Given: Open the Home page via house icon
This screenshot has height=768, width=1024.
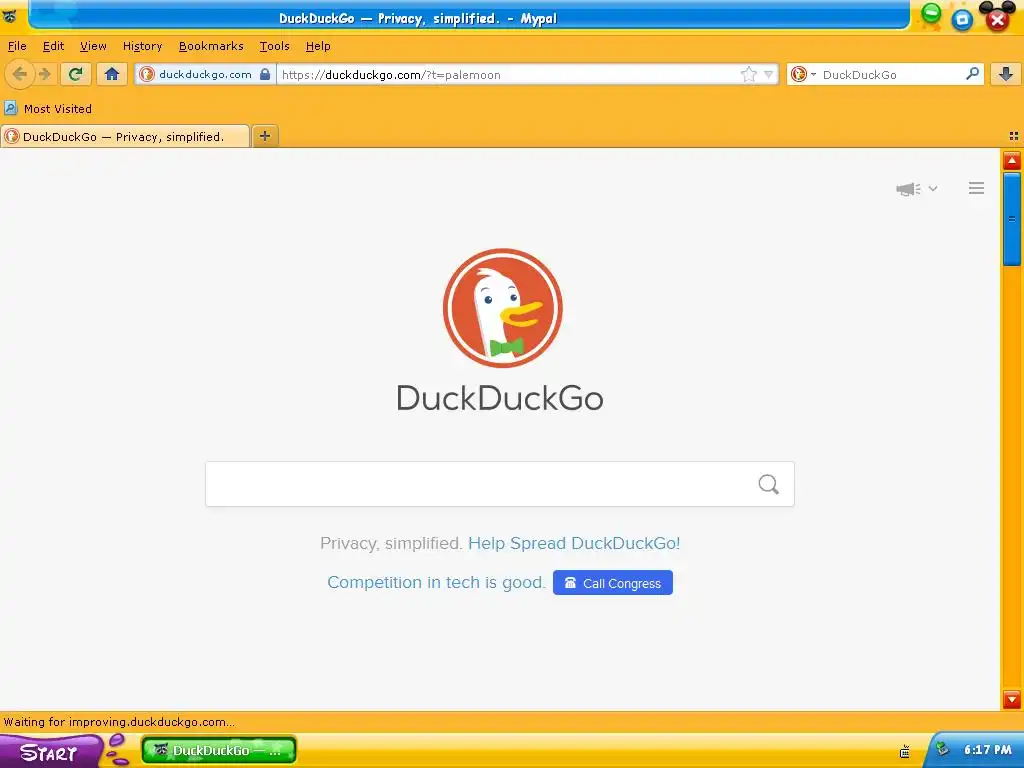Looking at the screenshot, I should pos(112,74).
